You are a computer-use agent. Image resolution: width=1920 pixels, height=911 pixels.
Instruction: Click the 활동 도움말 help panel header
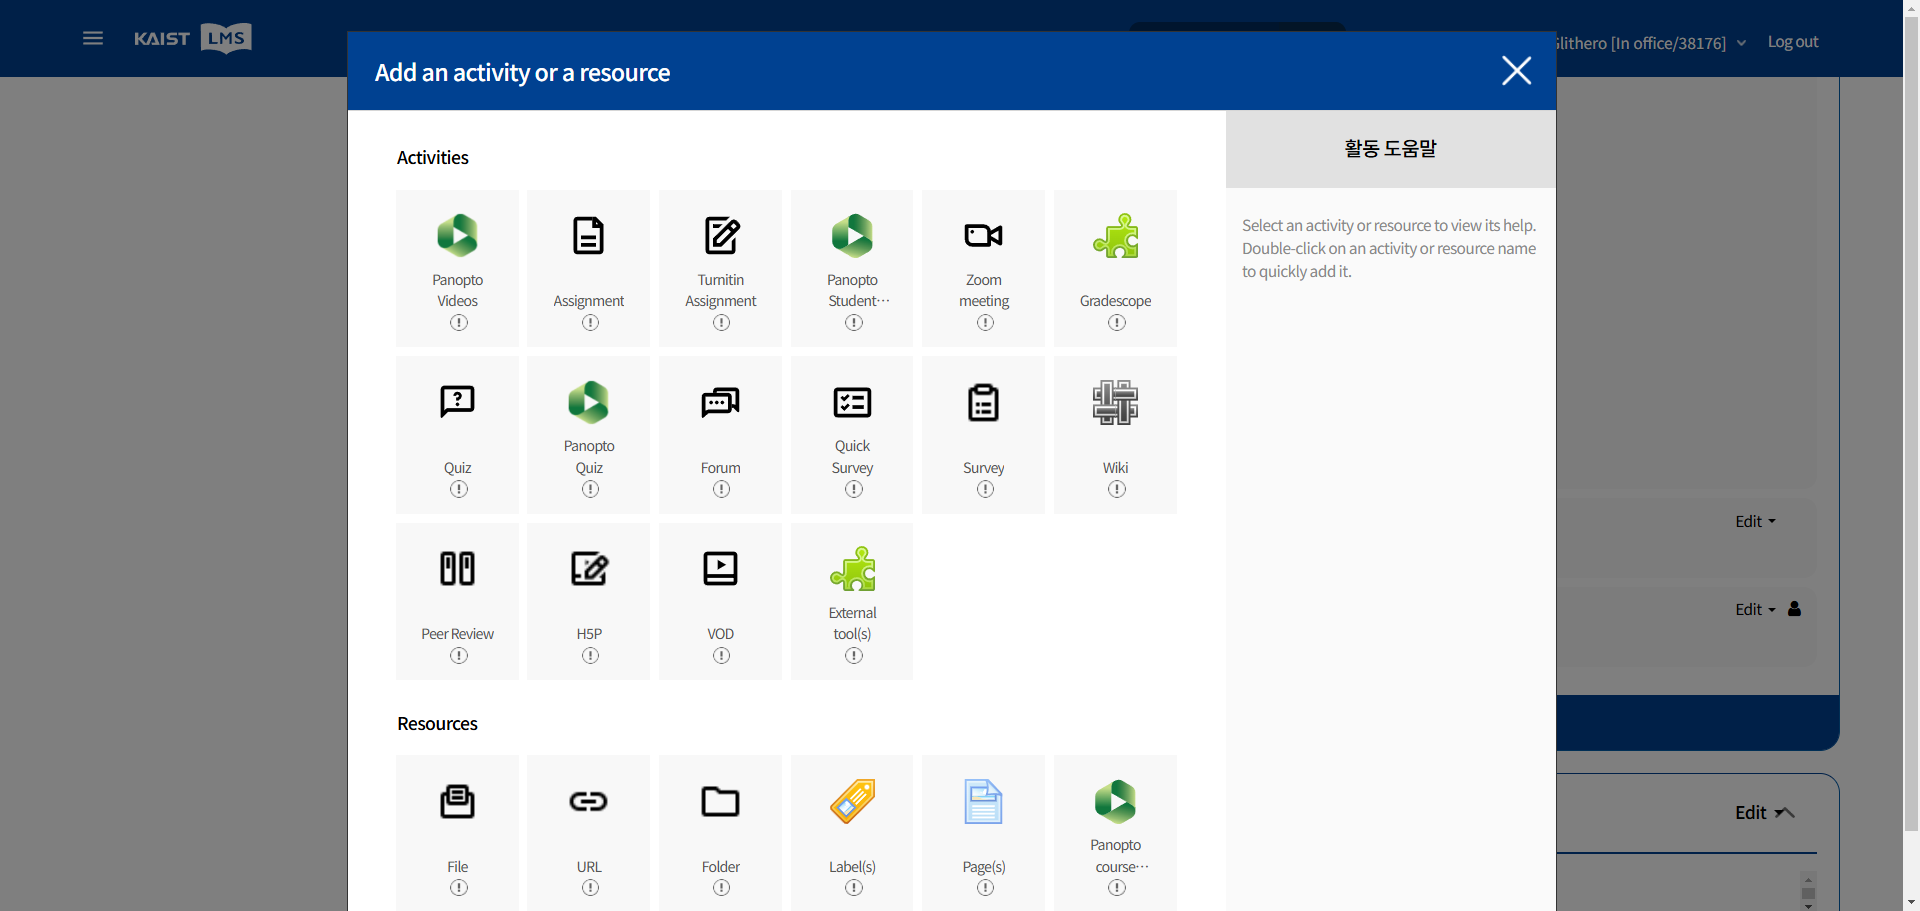(1390, 148)
